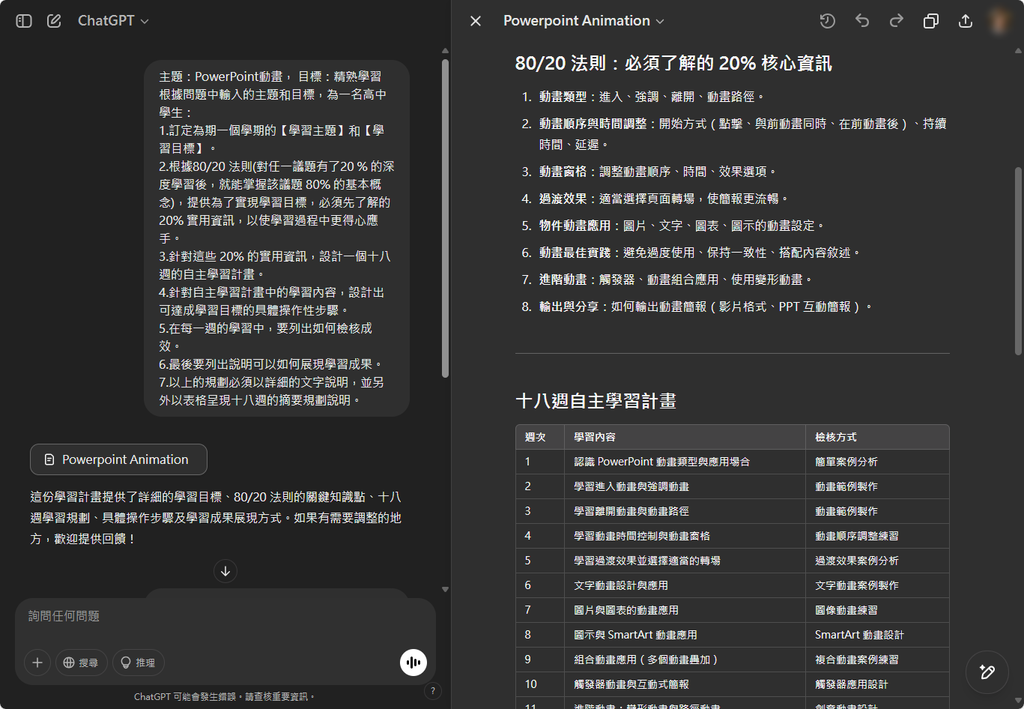Click cell 學習動畫時間控制與動畫窗格
The image size is (1024, 709).
(x=684, y=536)
